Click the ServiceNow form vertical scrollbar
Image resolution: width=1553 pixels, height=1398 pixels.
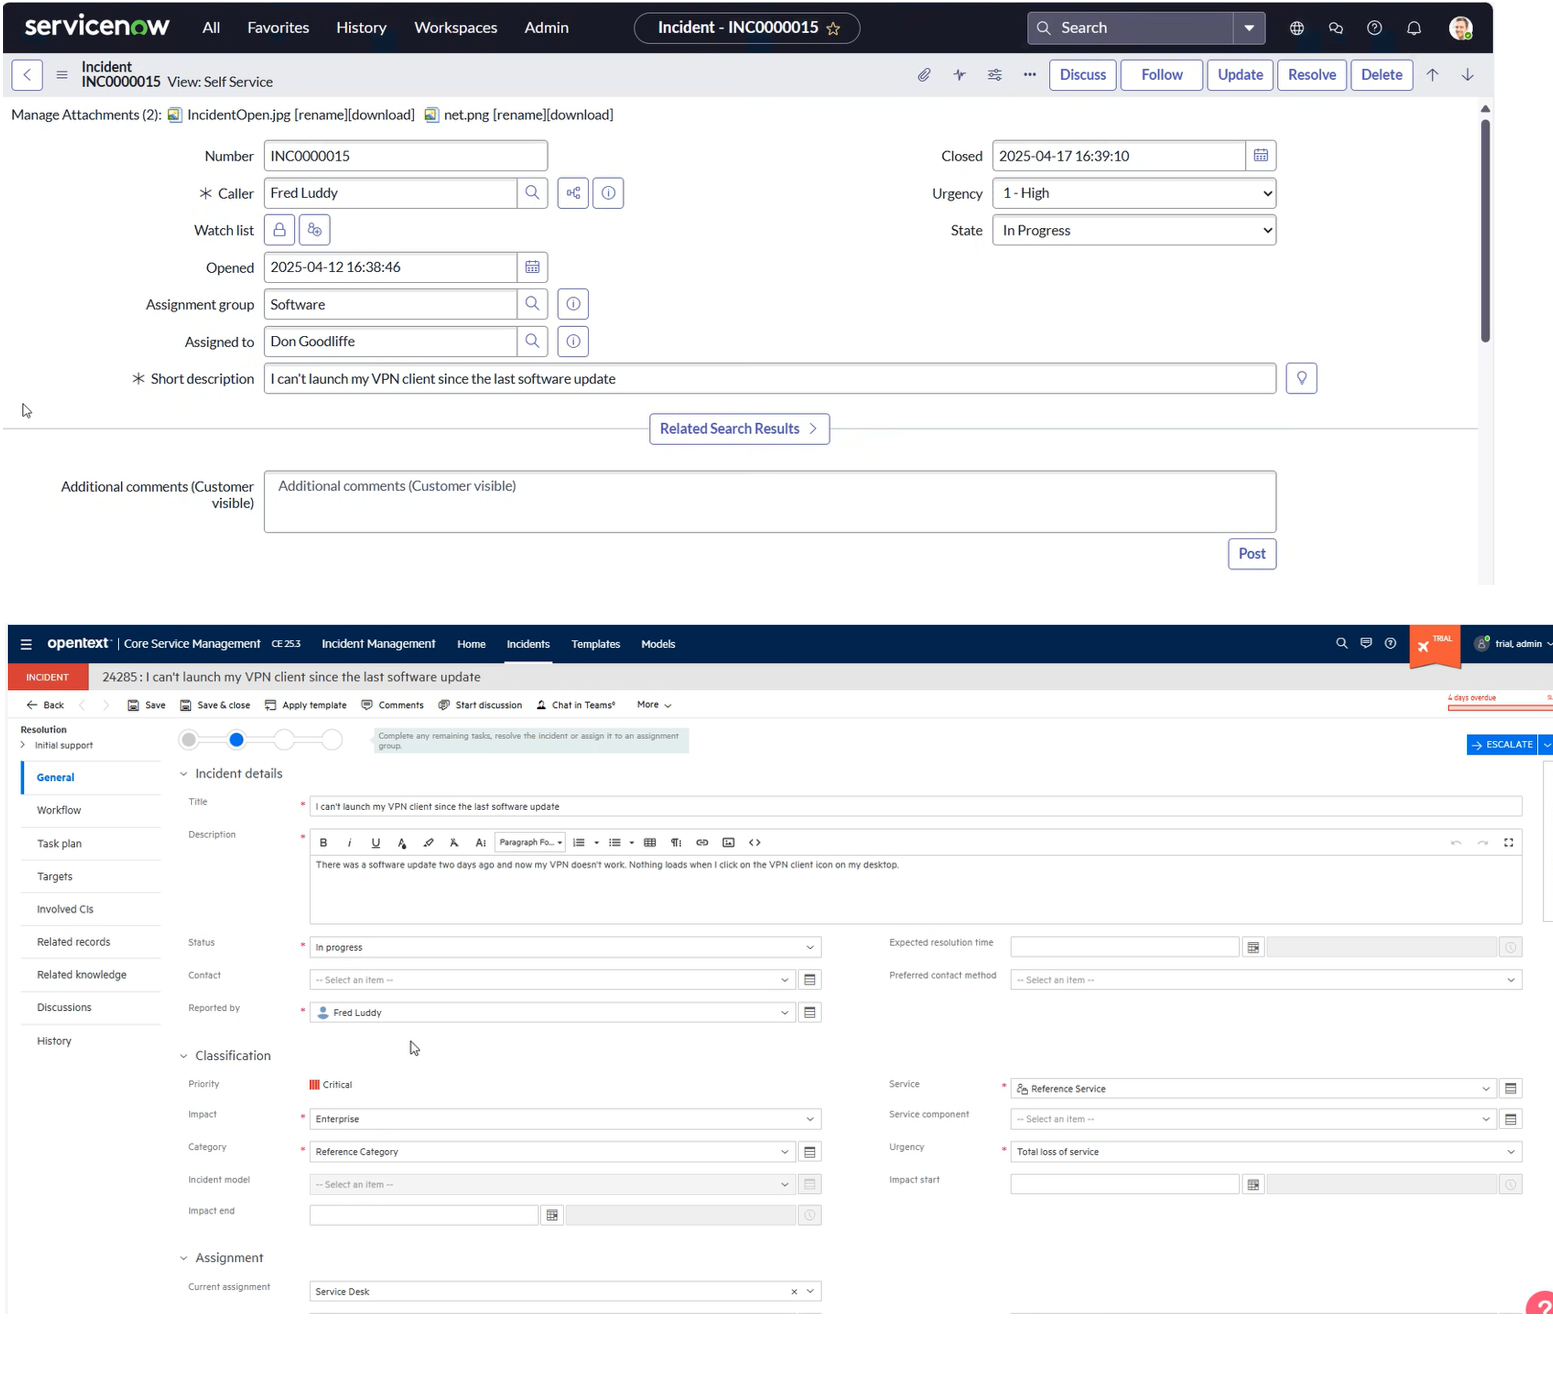1485,230
